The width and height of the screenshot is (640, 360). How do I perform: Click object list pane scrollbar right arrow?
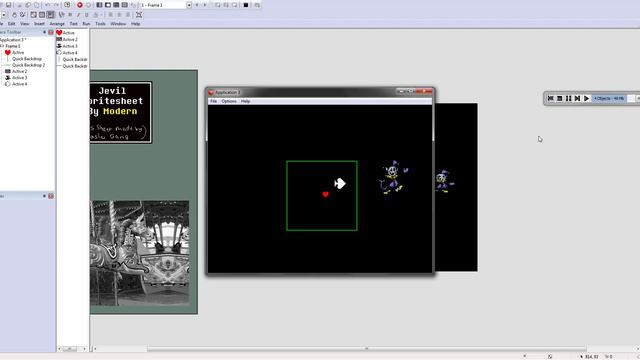point(84,349)
